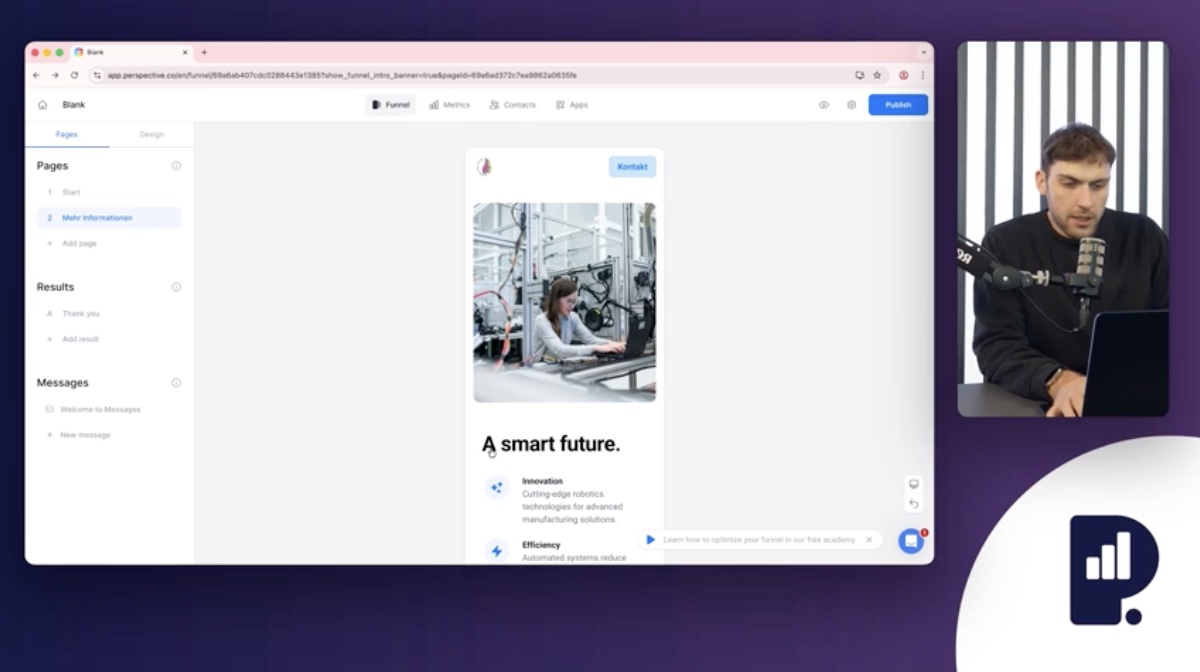Select the Innovation feature title
The image size is (1200, 672).
click(542, 481)
